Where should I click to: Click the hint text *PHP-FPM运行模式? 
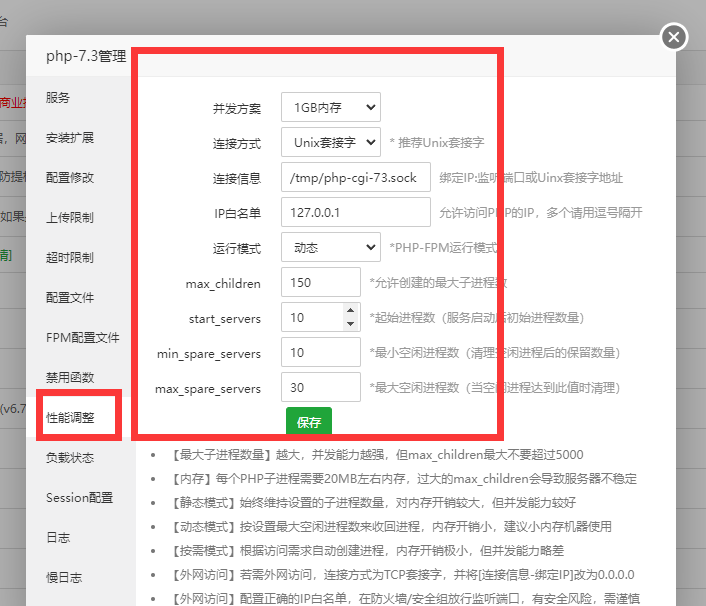click(443, 248)
